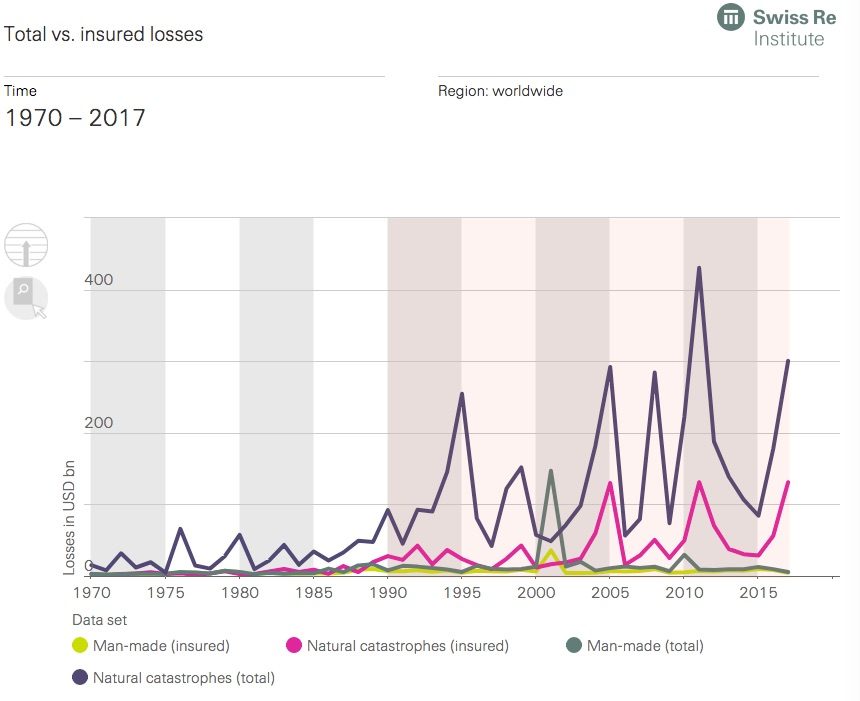Click the Man-made (total) legend label

[645, 646]
